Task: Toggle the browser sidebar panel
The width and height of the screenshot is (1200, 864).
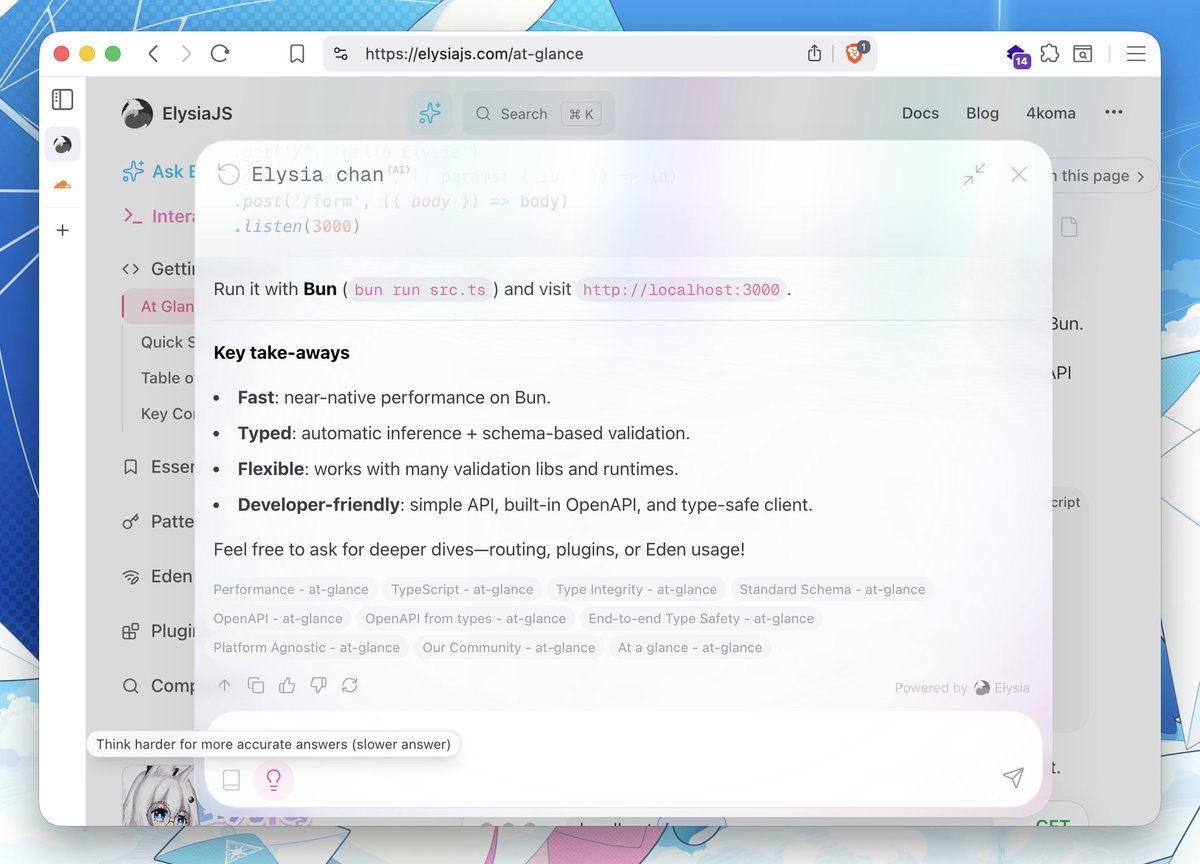Action: [x=62, y=99]
